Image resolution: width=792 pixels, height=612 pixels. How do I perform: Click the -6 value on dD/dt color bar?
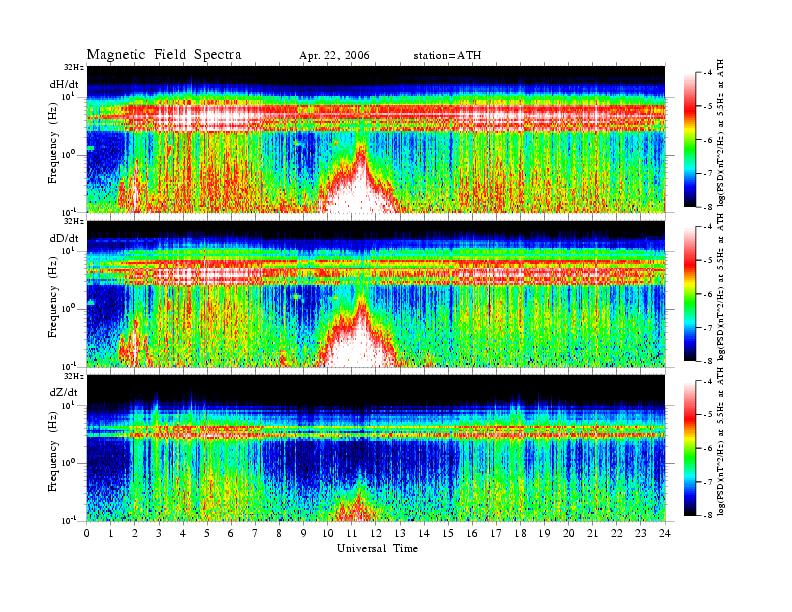click(707, 294)
